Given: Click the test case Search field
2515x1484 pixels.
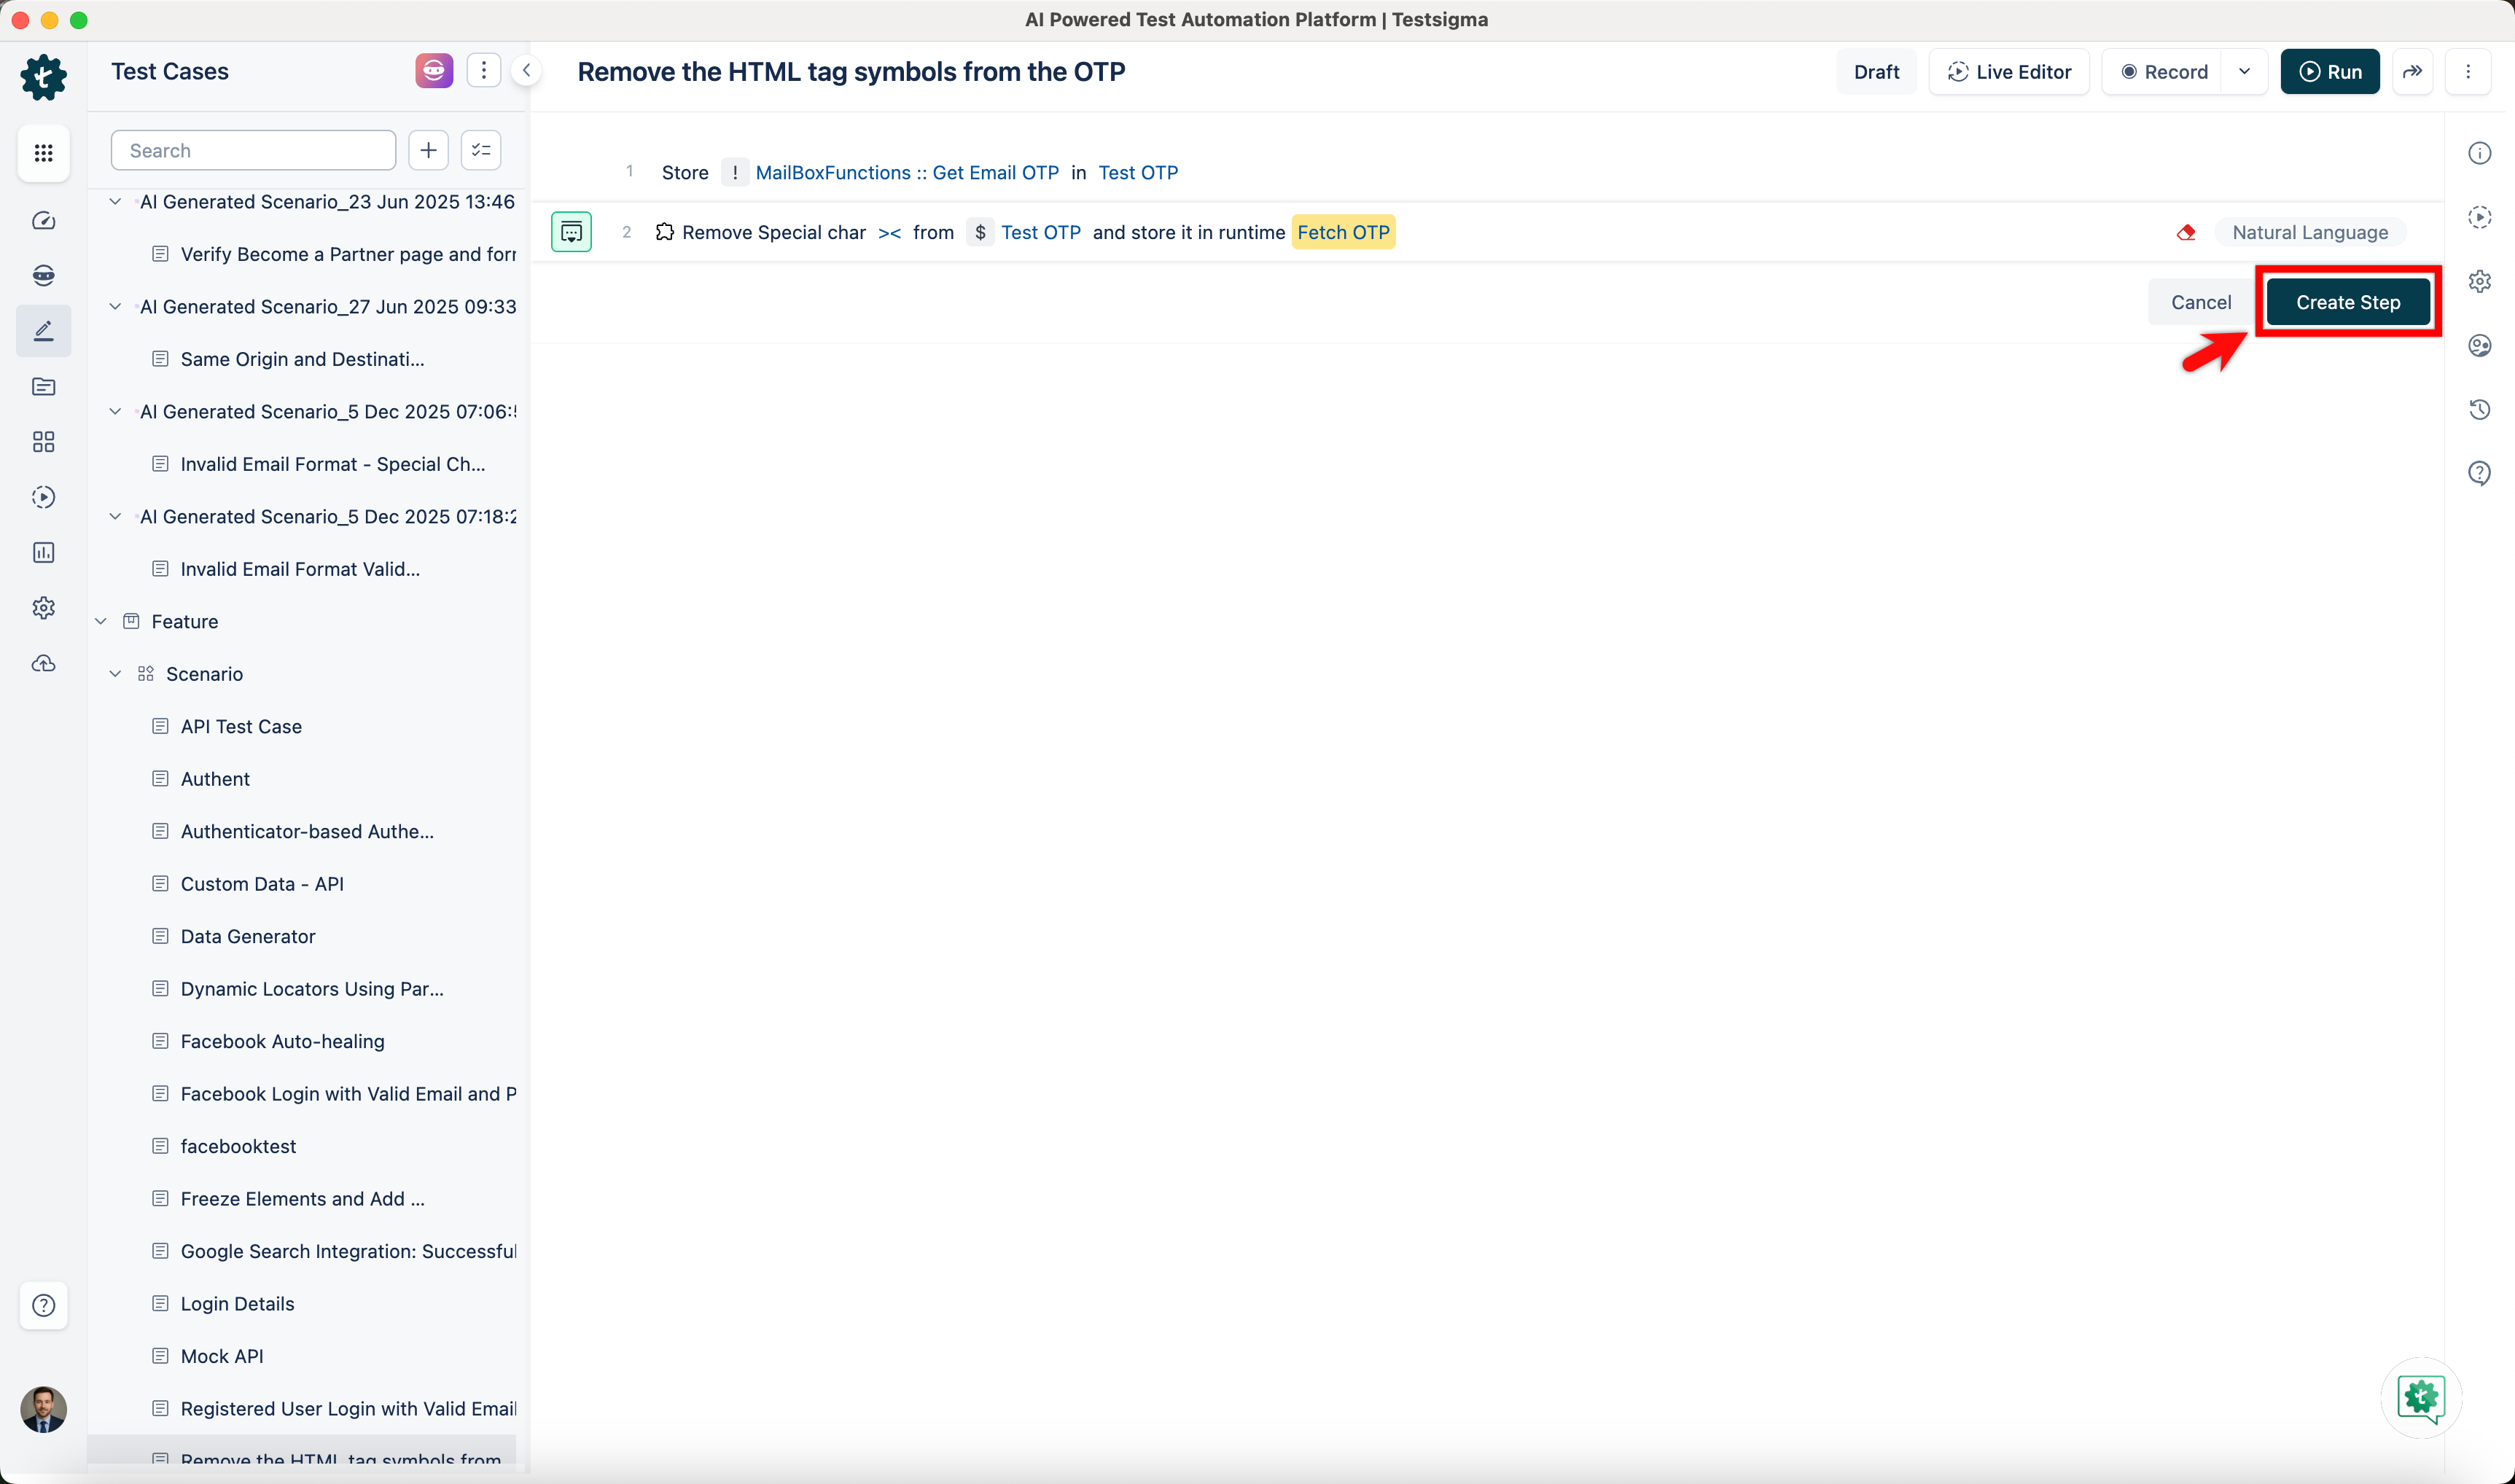Looking at the screenshot, I should [x=253, y=150].
